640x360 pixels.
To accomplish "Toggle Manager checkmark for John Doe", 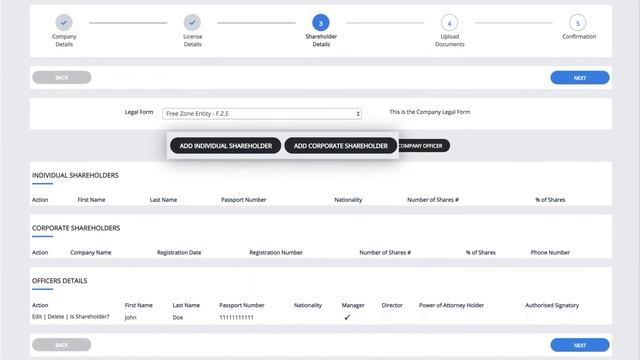I will pyautogui.click(x=347, y=317).
